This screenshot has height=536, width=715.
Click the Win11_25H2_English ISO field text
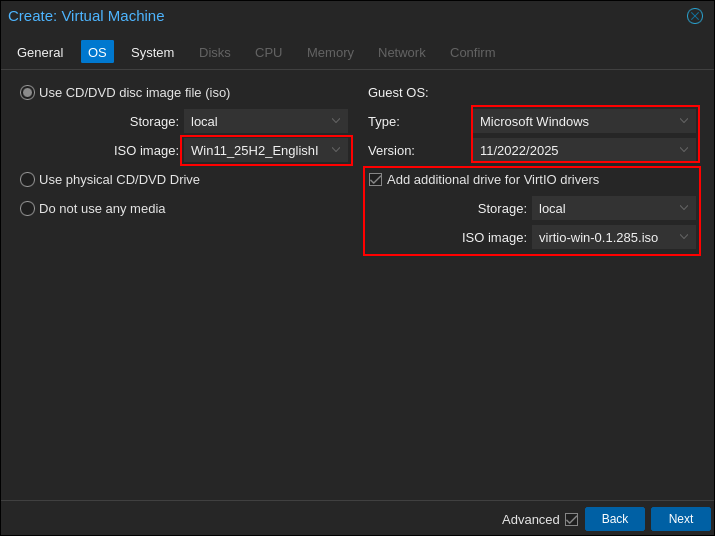(254, 151)
